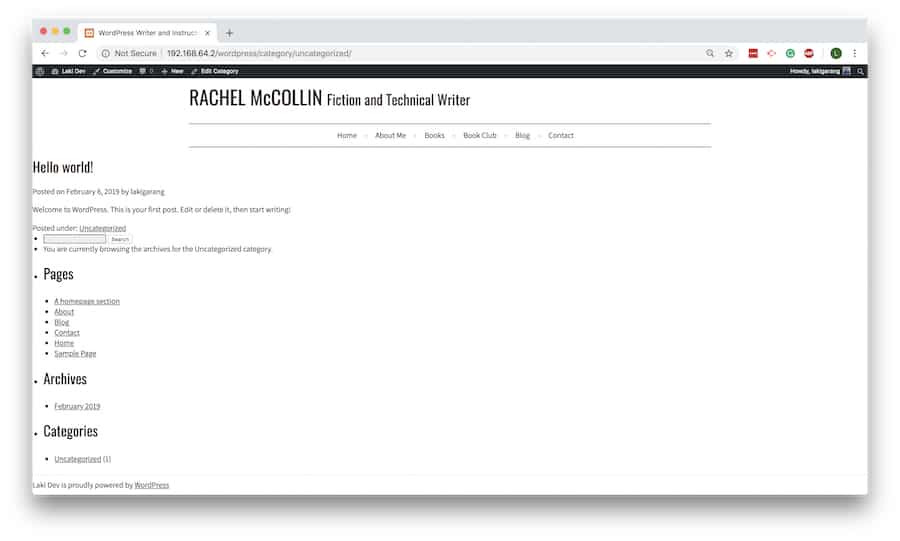The height and width of the screenshot is (541, 900).
Task: Go back with the browser back arrow
Action: click(45, 53)
